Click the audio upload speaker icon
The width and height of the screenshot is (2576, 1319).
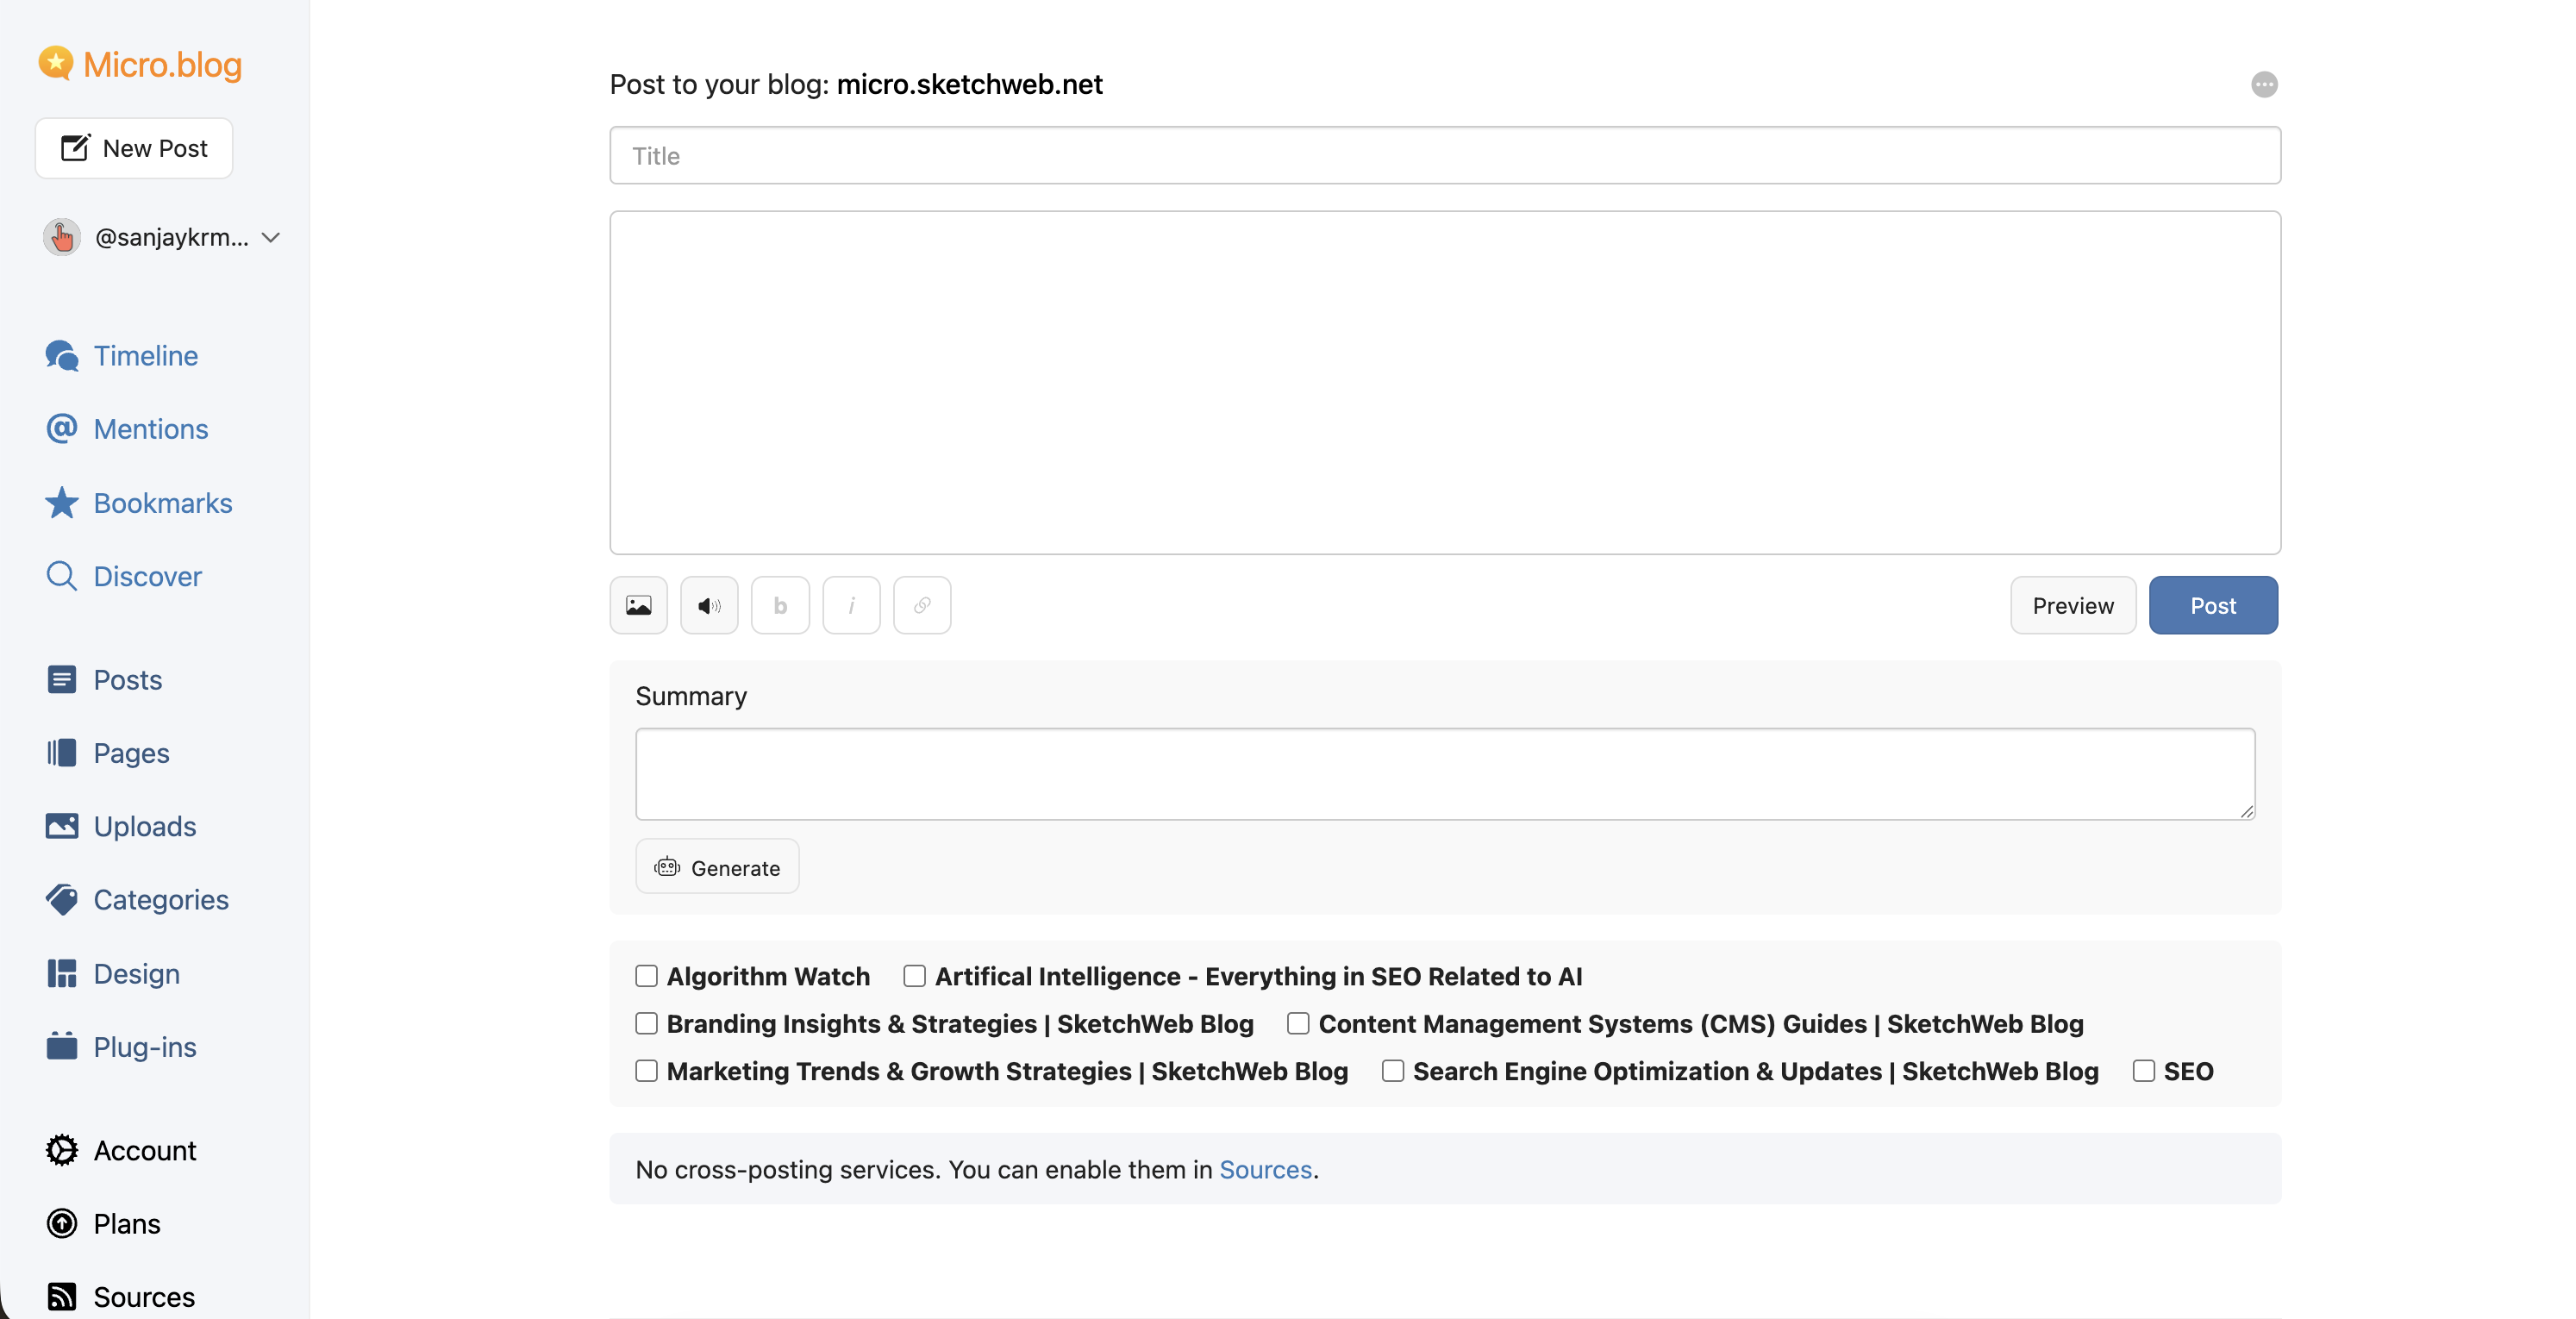[709, 605]
